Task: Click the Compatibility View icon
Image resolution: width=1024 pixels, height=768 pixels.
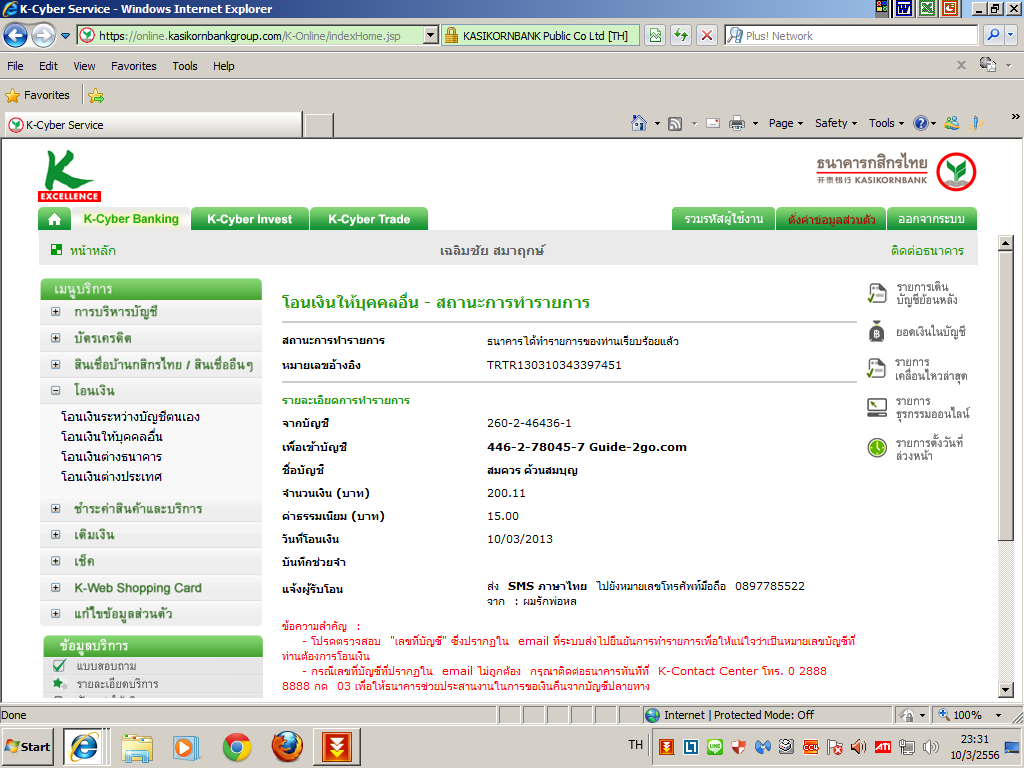Action: point(655,35)
